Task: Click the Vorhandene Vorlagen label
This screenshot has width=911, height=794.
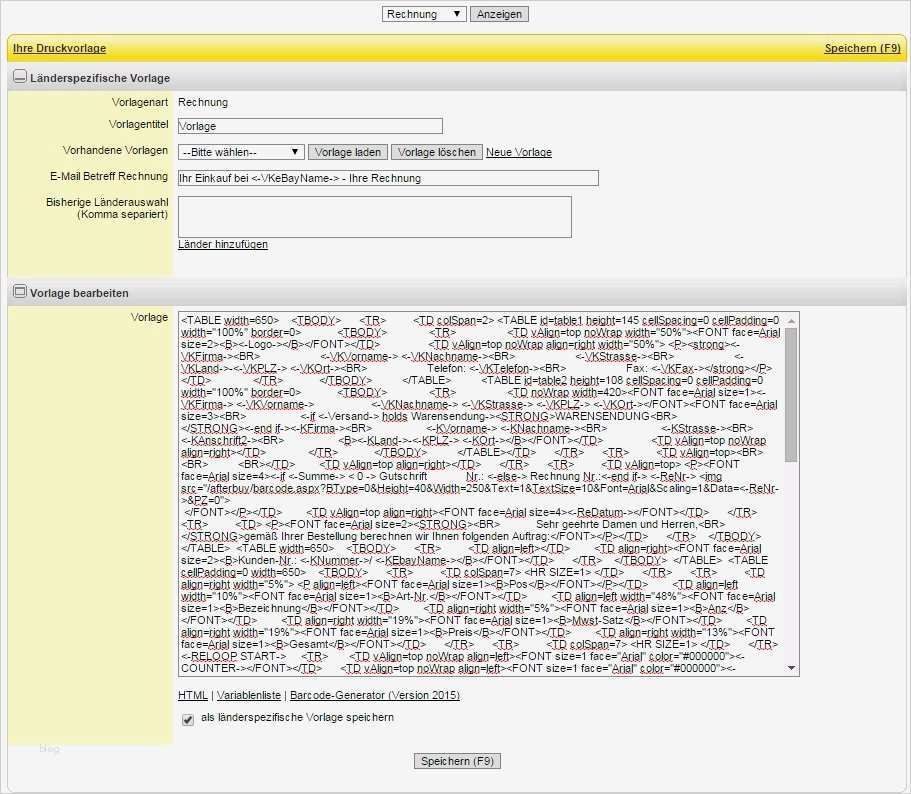Action: point(115,150)
